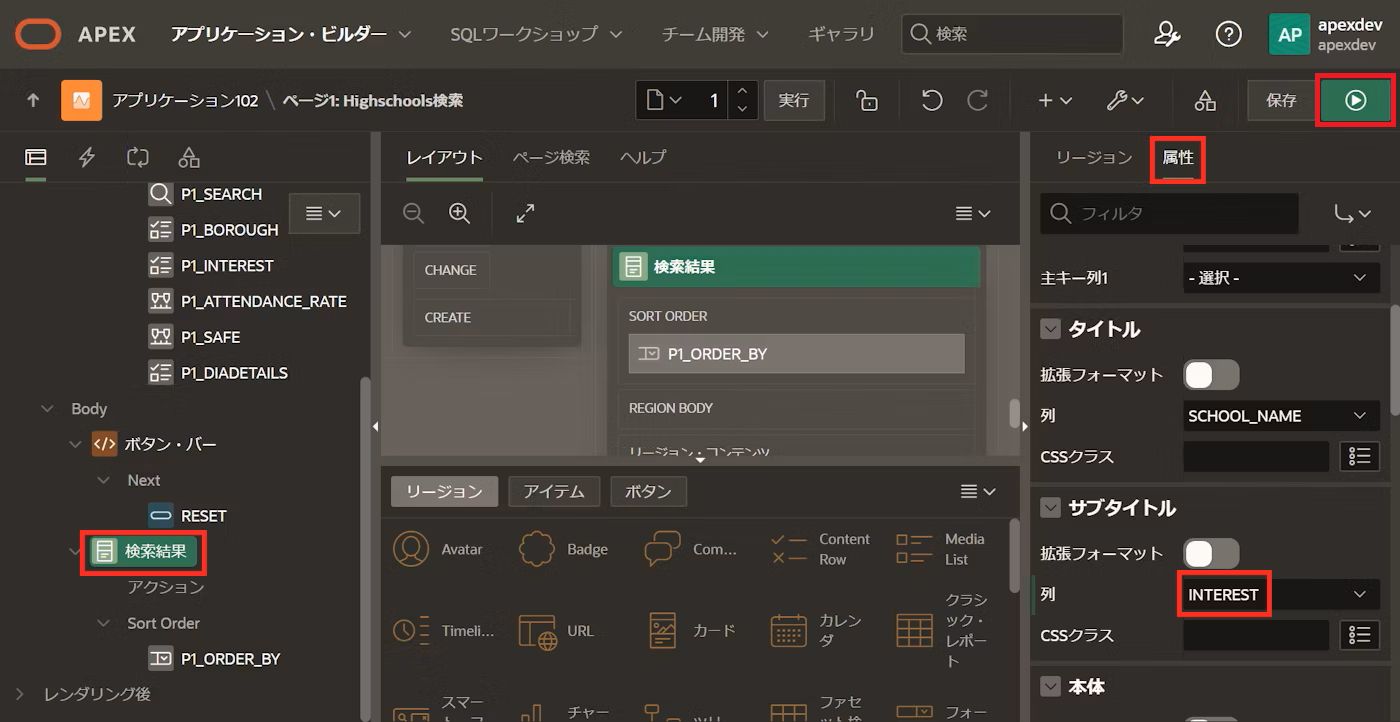This screenshot has height=722, width=1400.
Task: Zoom in the layout view
Action: click(459, 213)
